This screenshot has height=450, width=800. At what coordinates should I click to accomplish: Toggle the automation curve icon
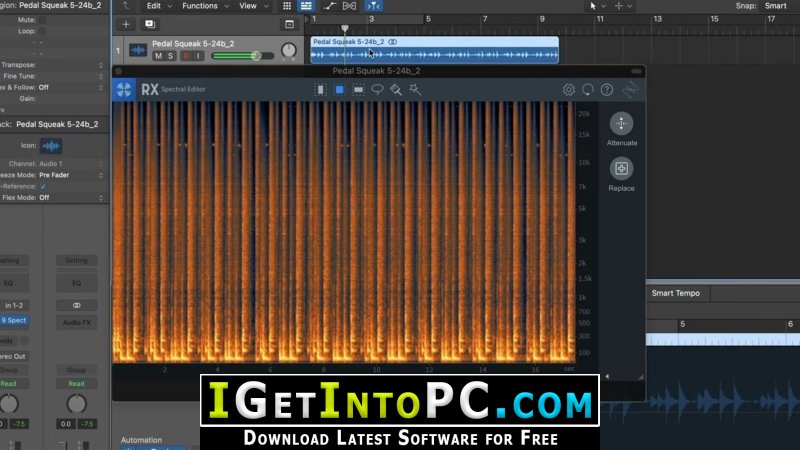pyautogui.click(x=330, y=6)
